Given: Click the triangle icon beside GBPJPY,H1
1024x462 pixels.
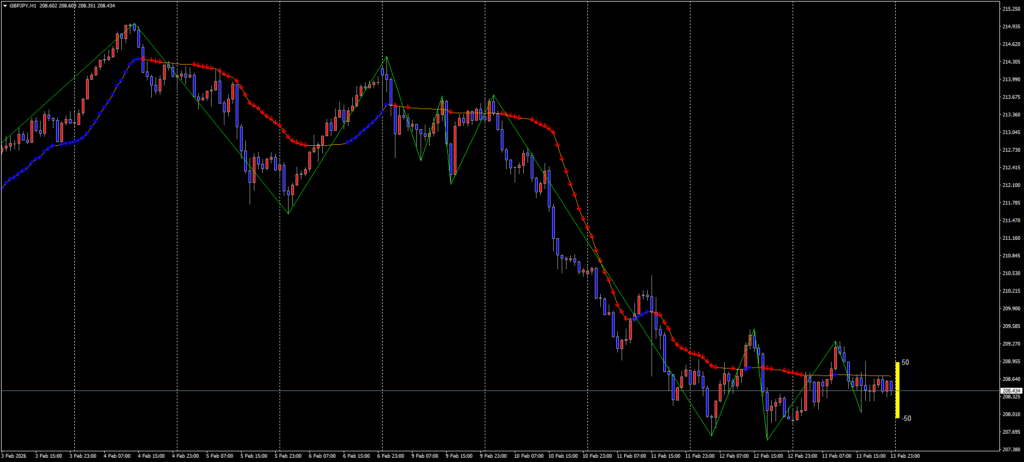Looking at the screenshot, I should 5,5.
